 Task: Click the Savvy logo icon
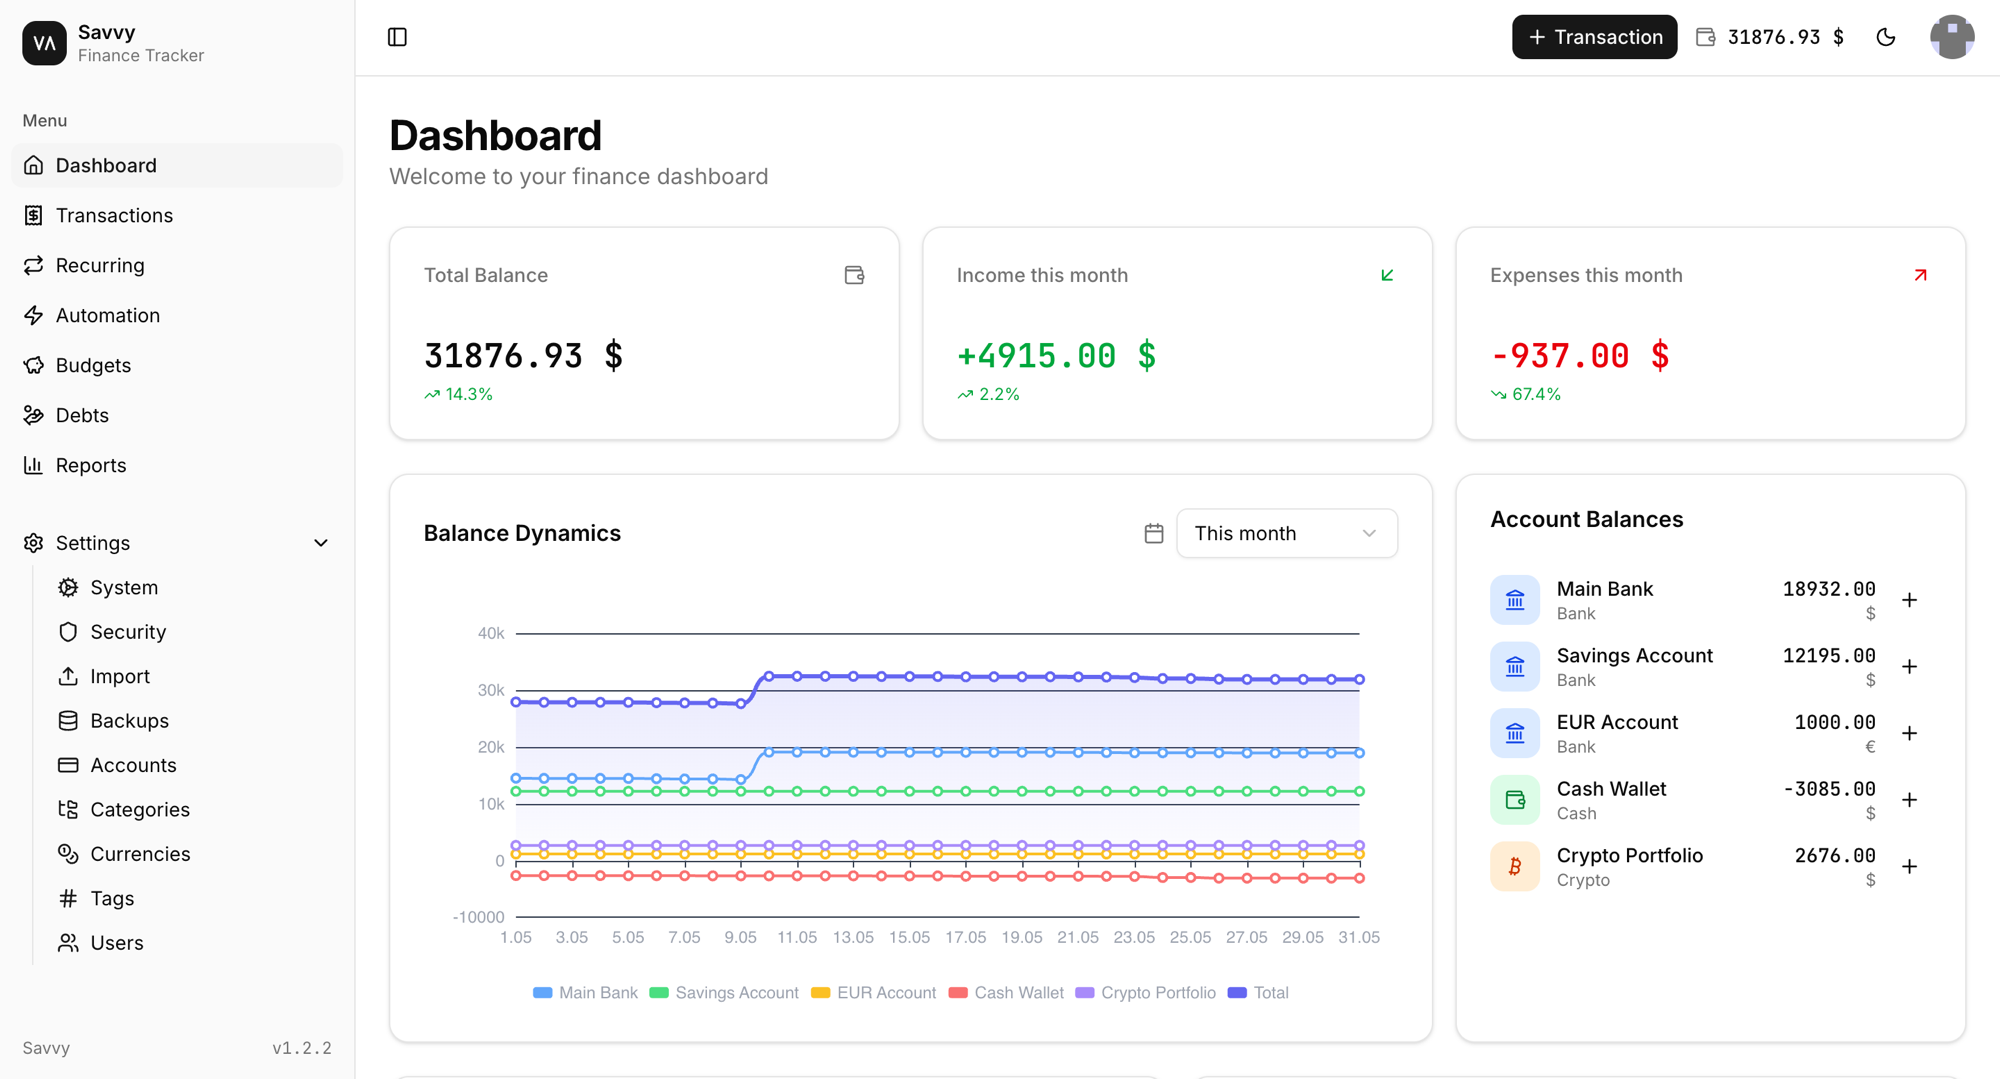click(44, 43)
